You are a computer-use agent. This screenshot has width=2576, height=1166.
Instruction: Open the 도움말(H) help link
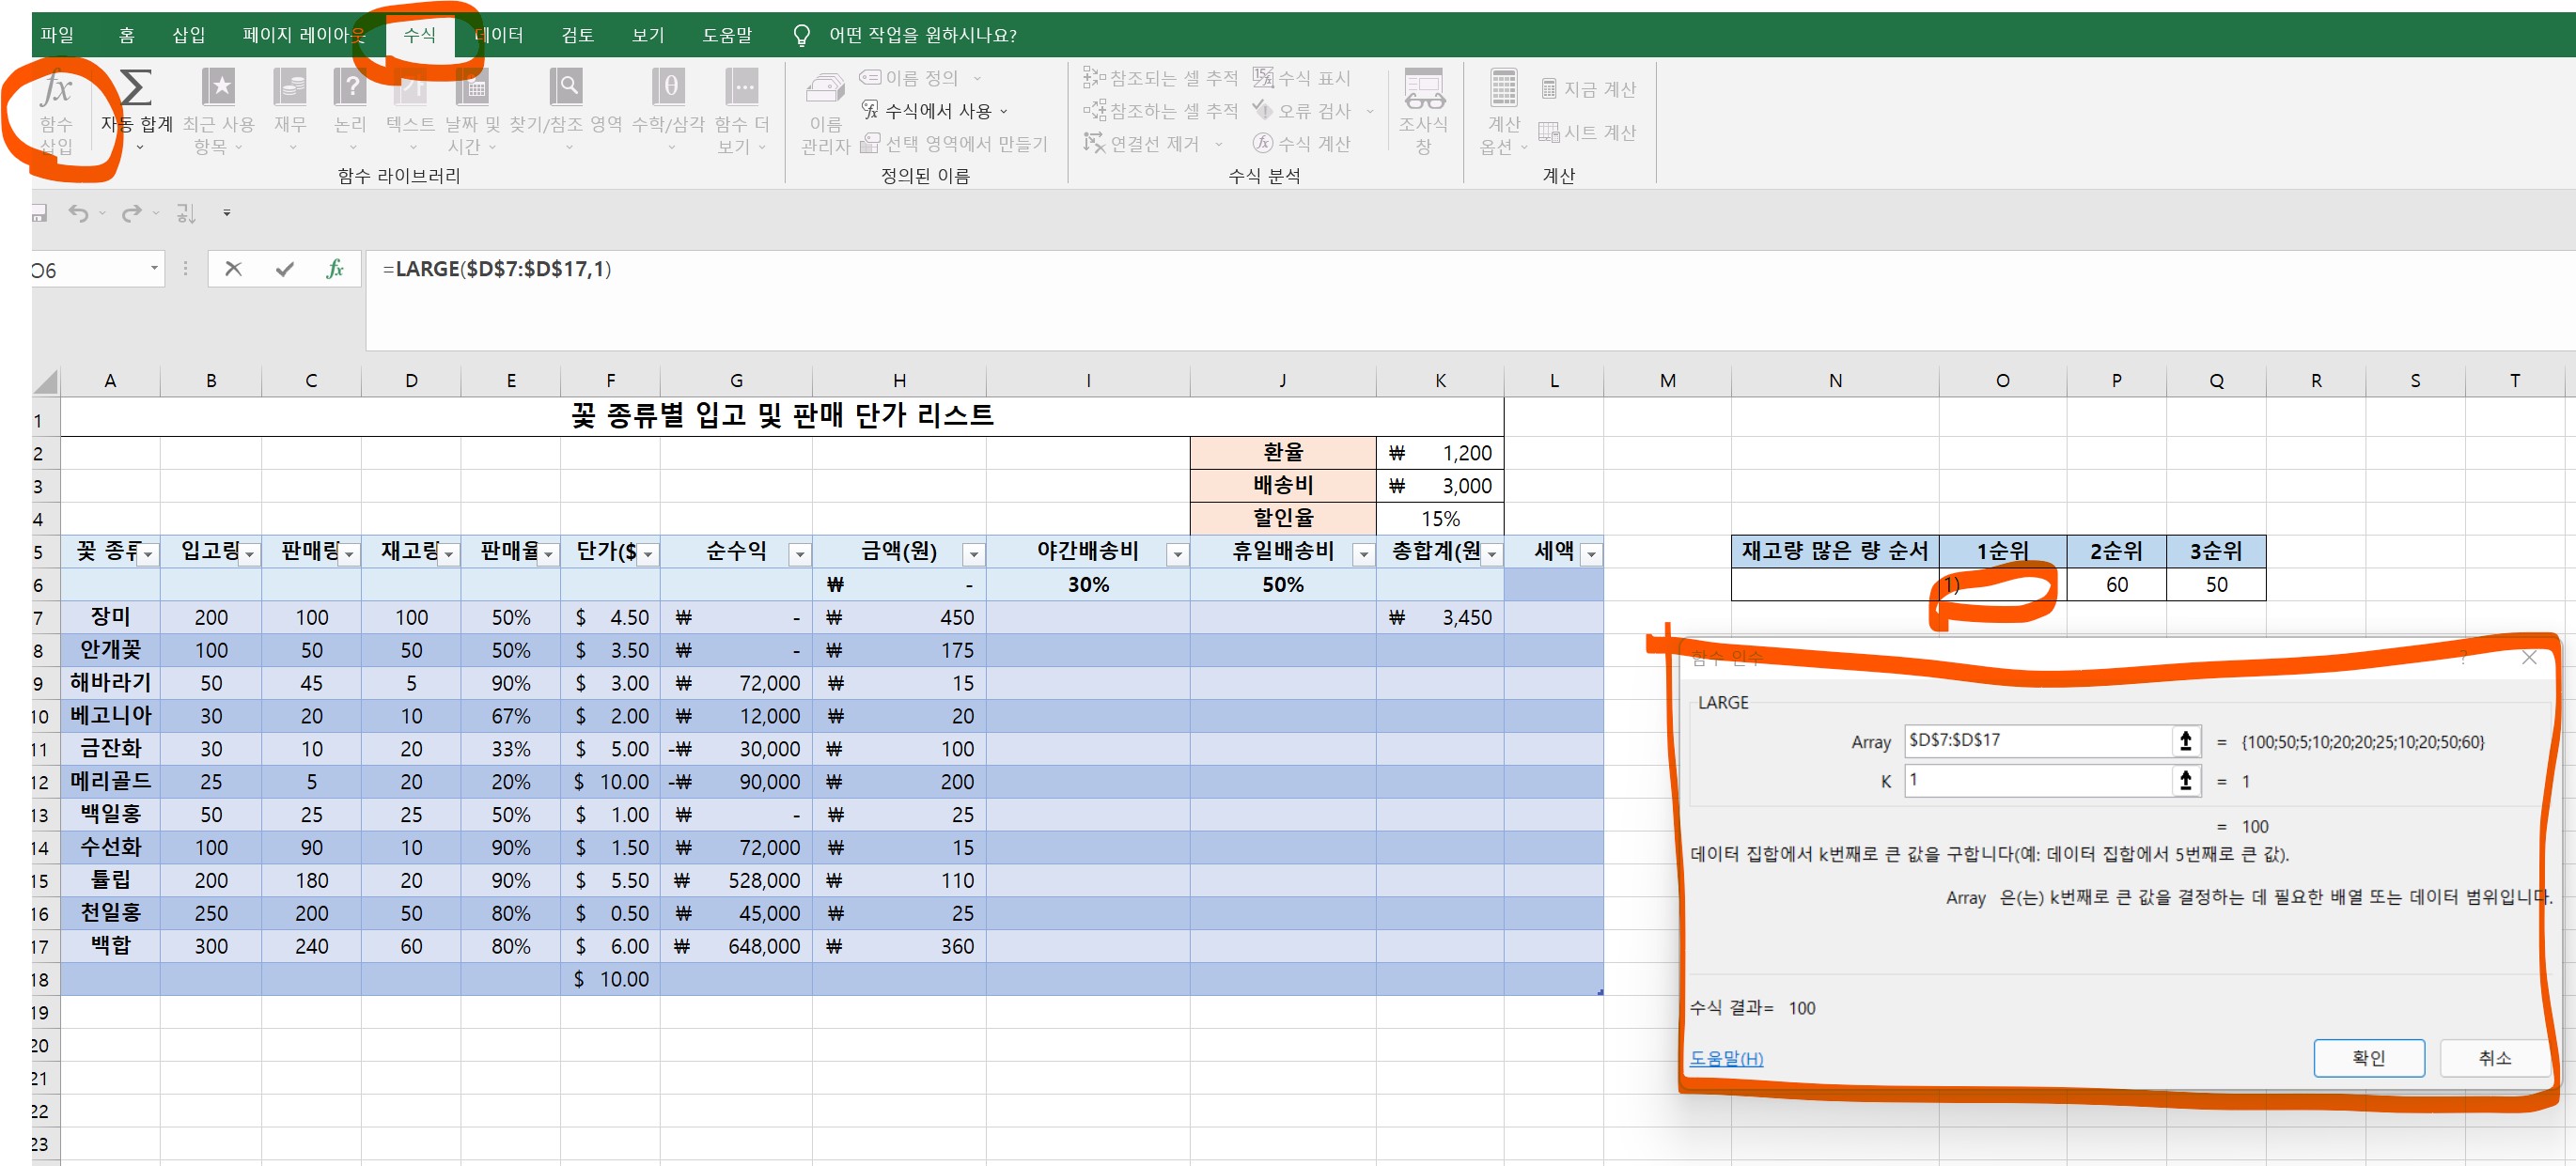pyautogui.click(x=1726, y=1058)
